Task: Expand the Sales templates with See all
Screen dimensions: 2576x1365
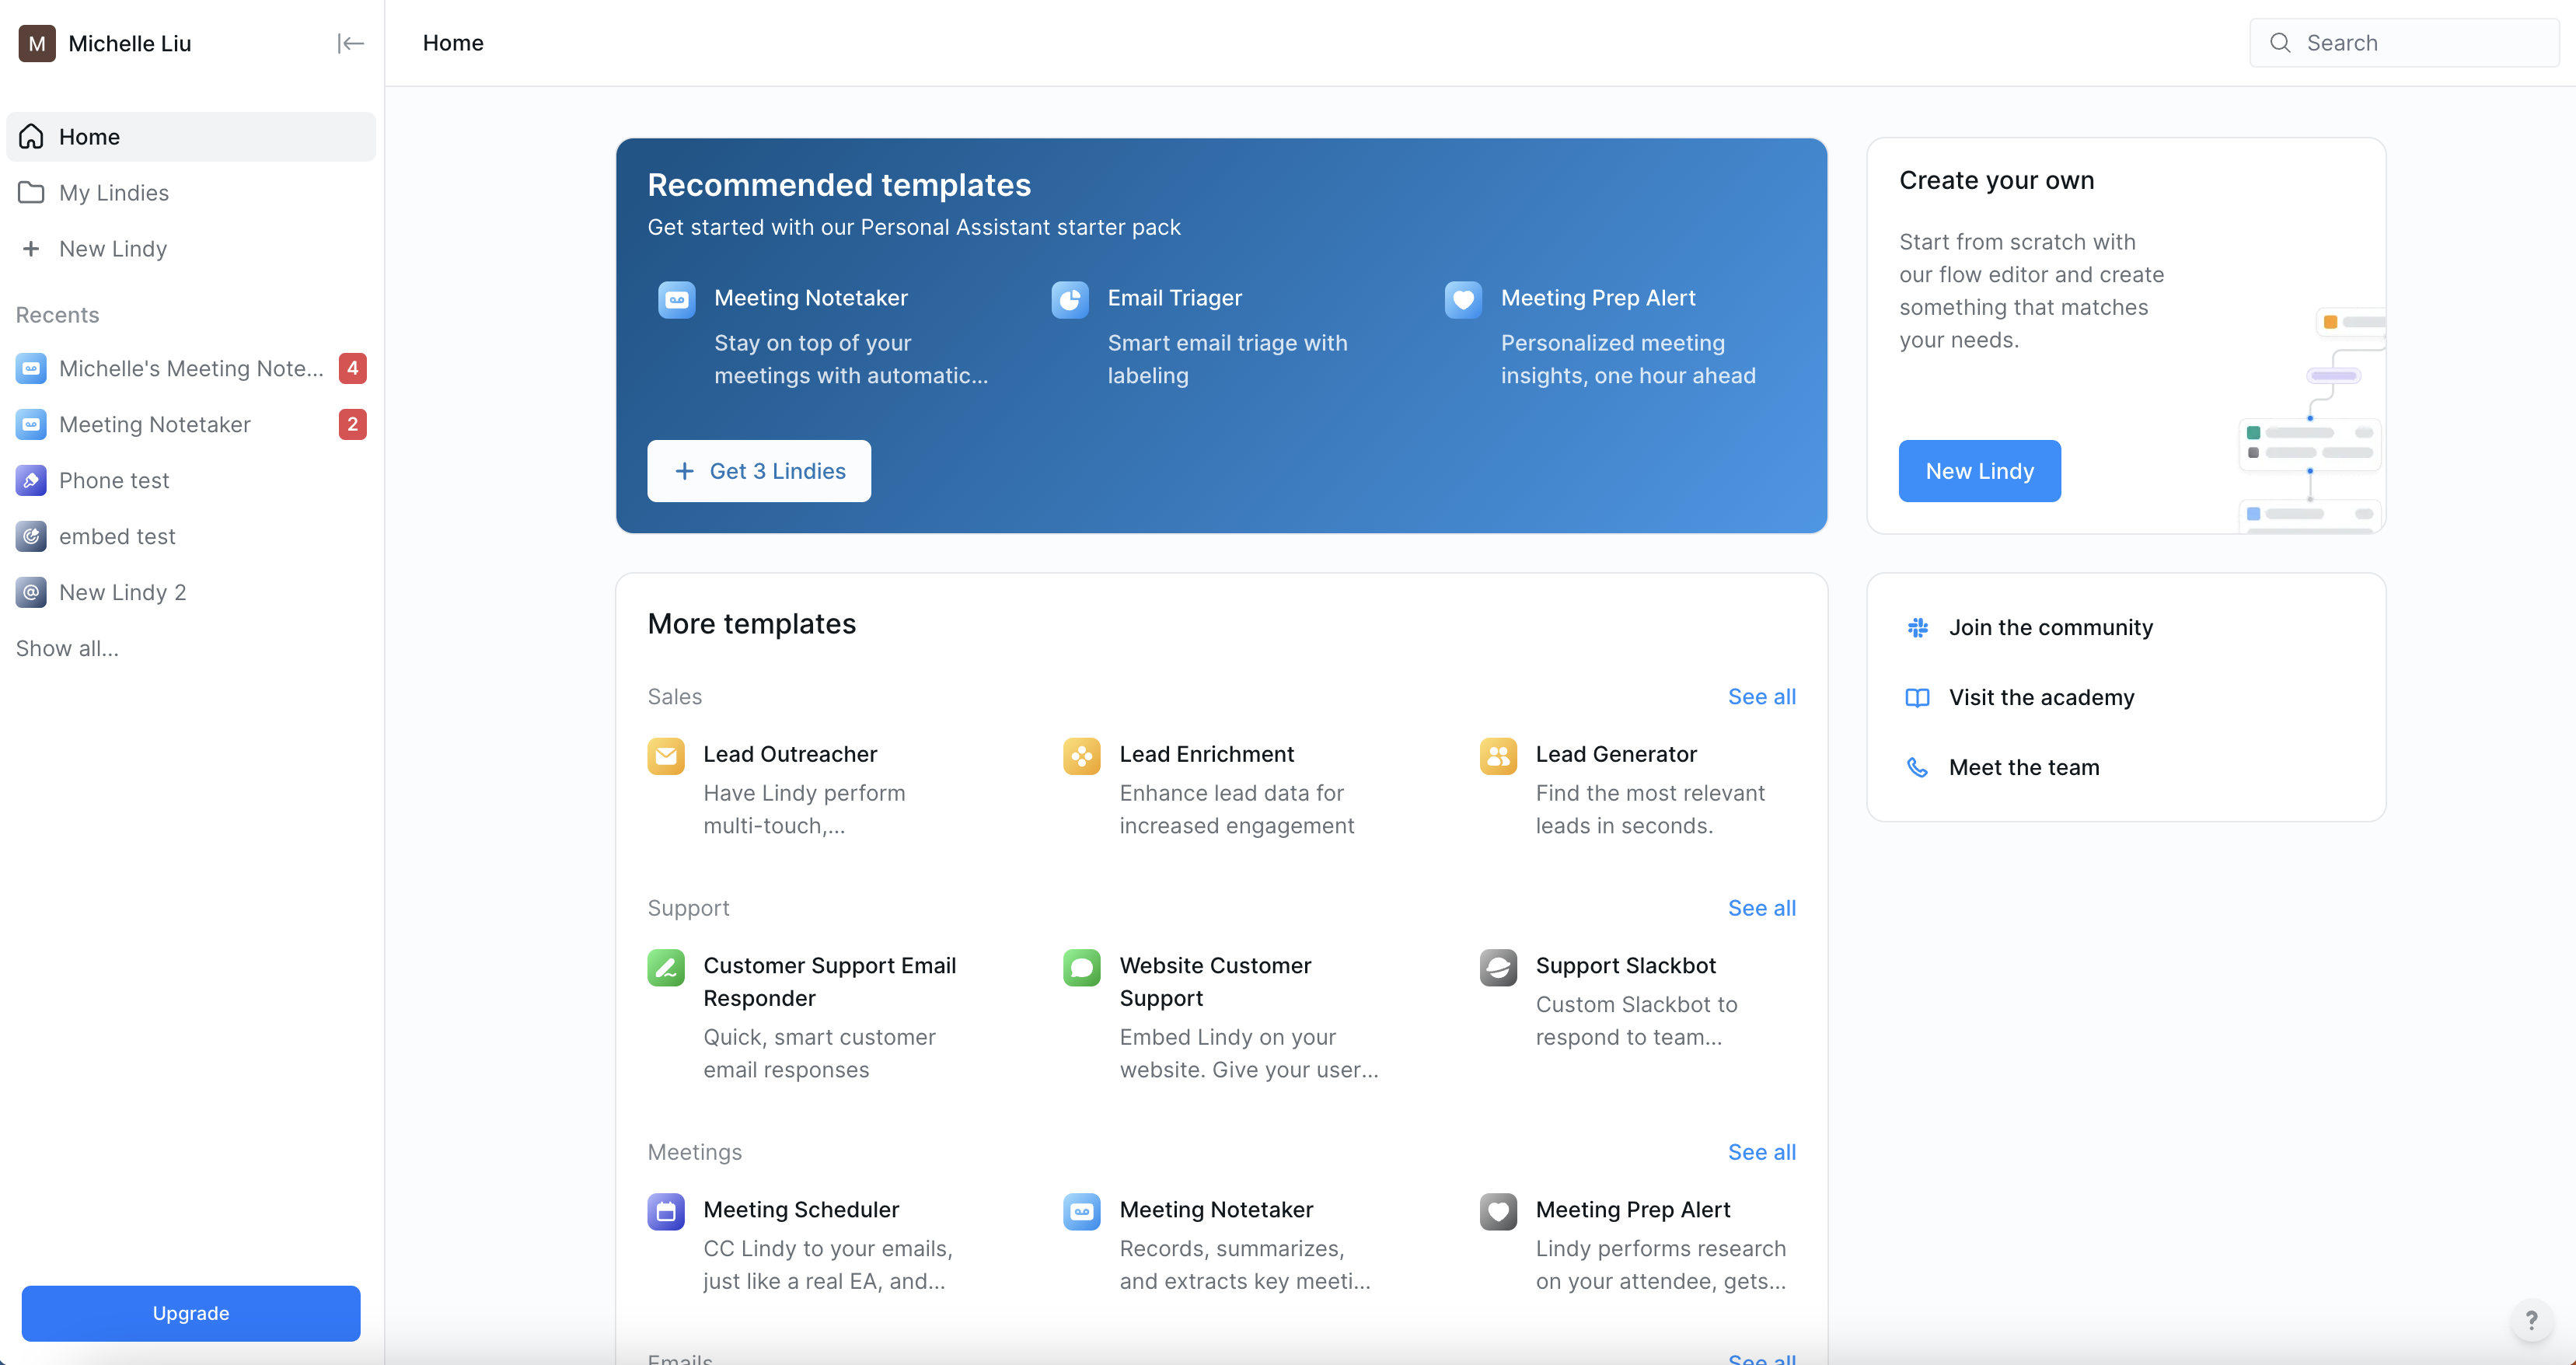Action: pos(1761,697)
